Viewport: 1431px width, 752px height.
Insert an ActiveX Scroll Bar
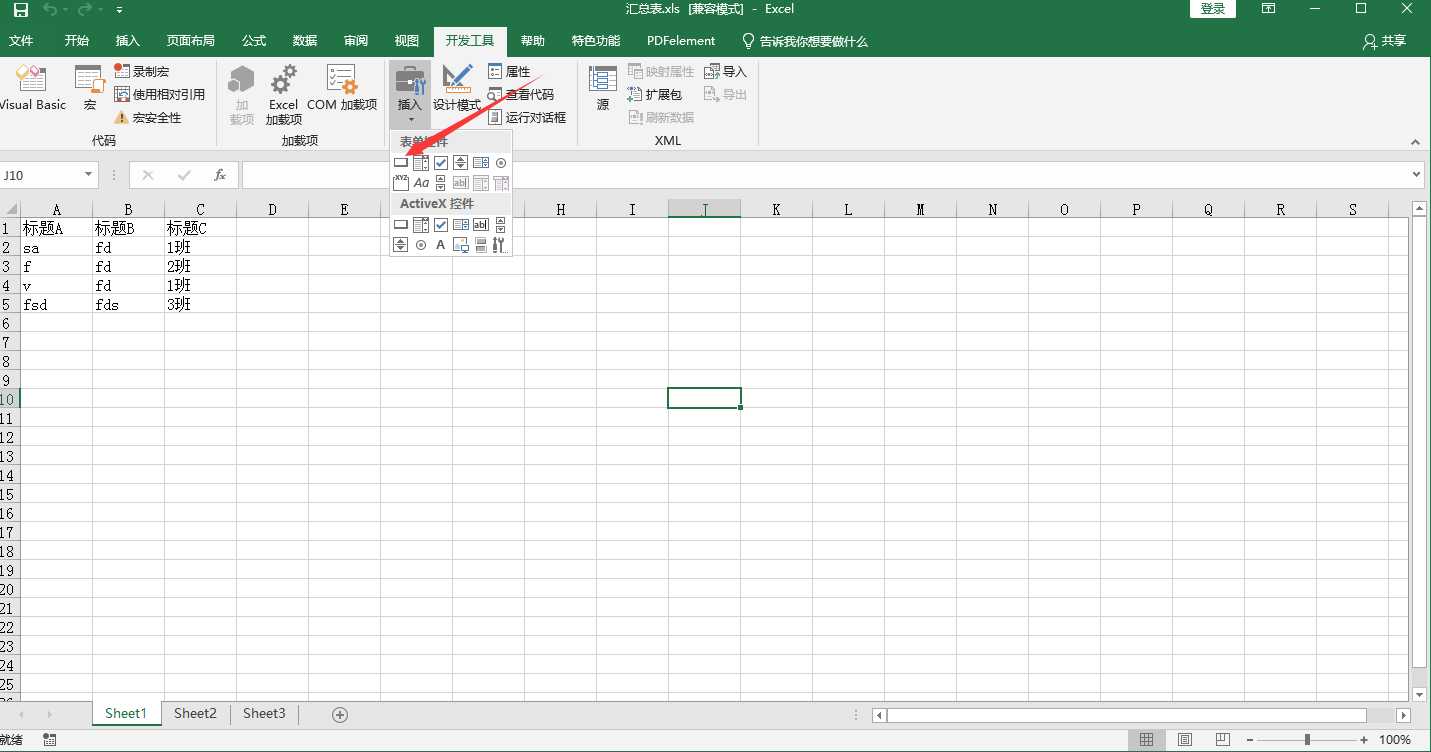(501, 225)
